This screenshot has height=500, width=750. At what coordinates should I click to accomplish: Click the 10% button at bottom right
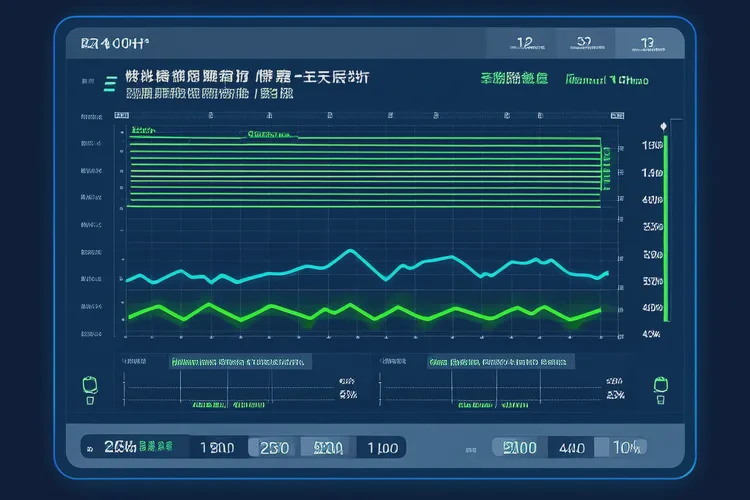627,447
